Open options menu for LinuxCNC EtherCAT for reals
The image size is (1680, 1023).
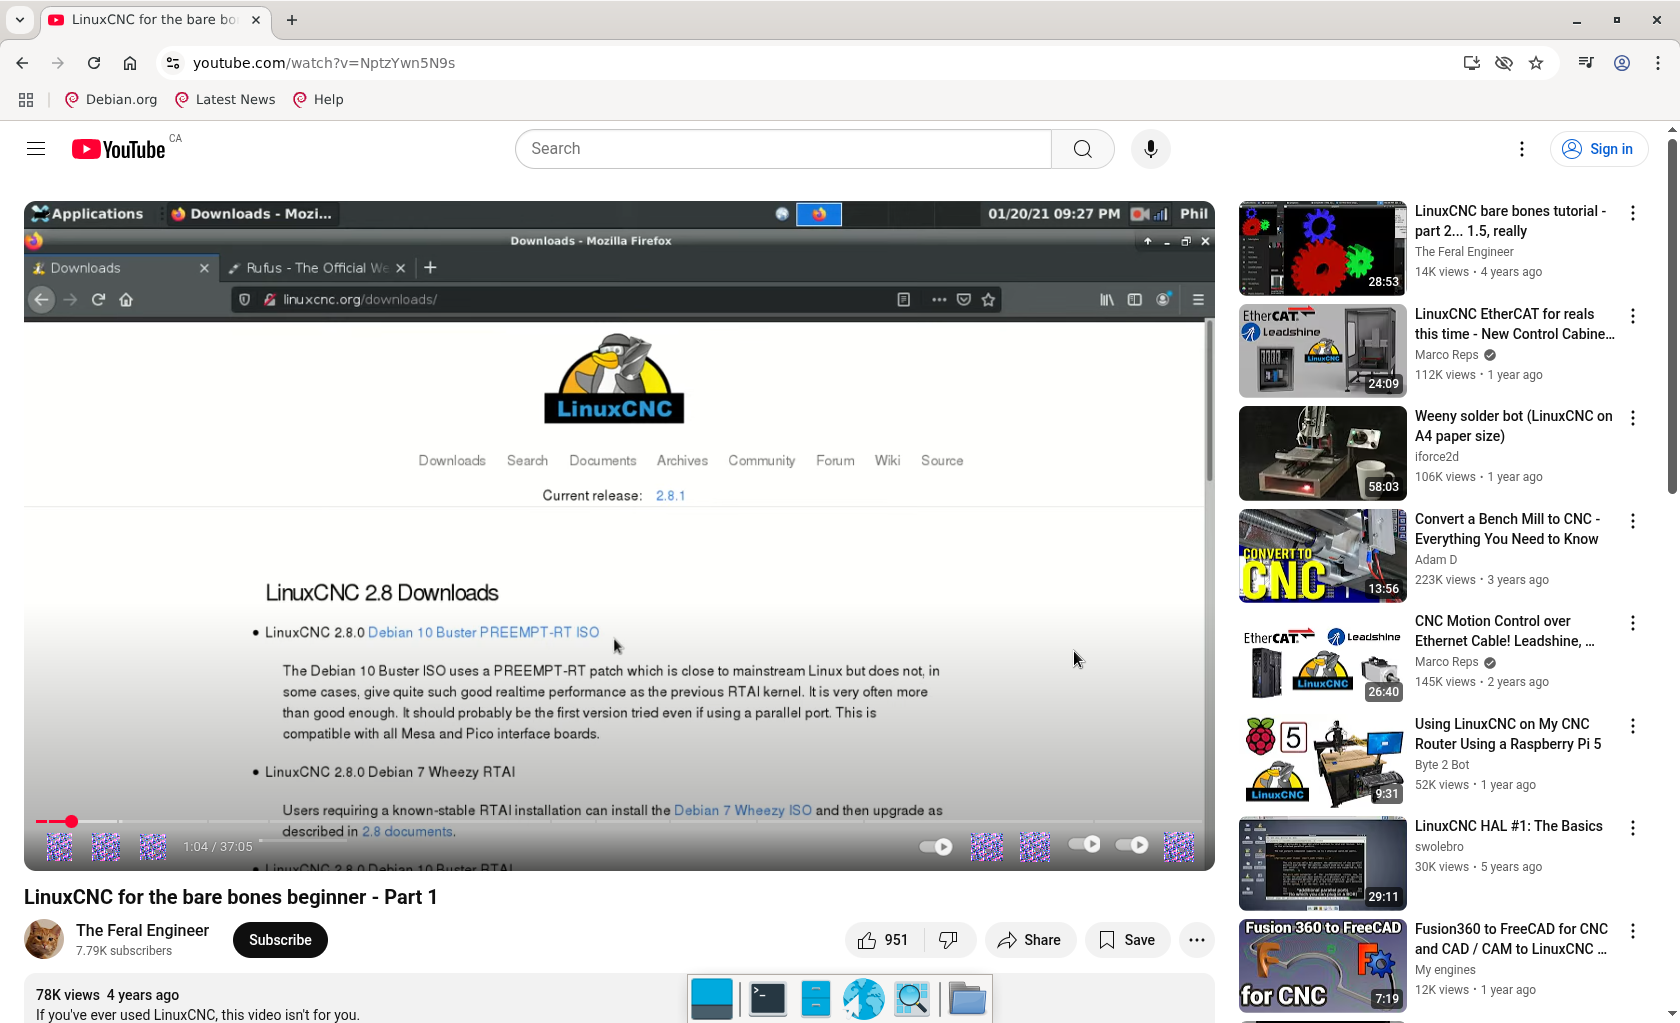point(1633,316)
